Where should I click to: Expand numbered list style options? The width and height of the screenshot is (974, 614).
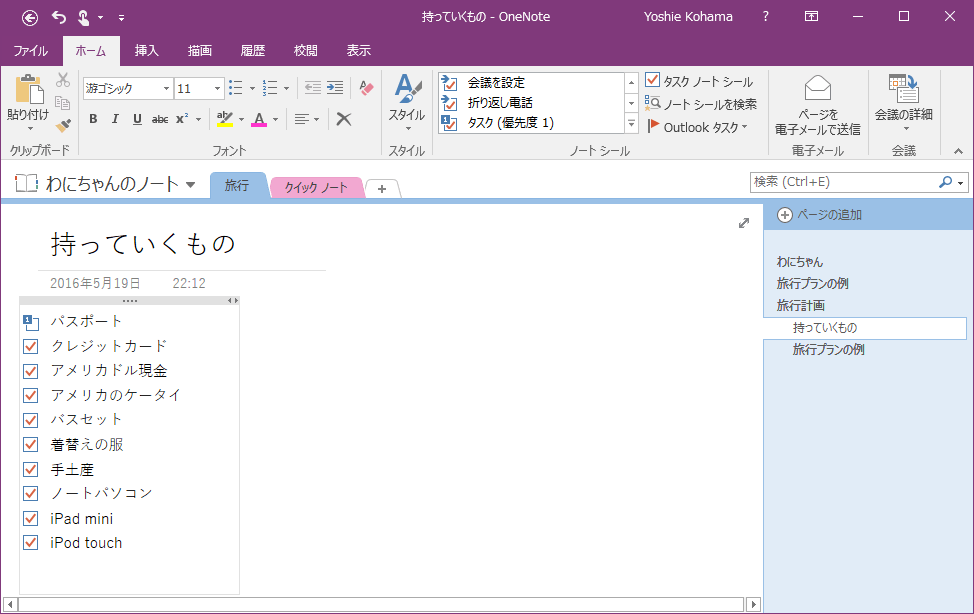286,88
